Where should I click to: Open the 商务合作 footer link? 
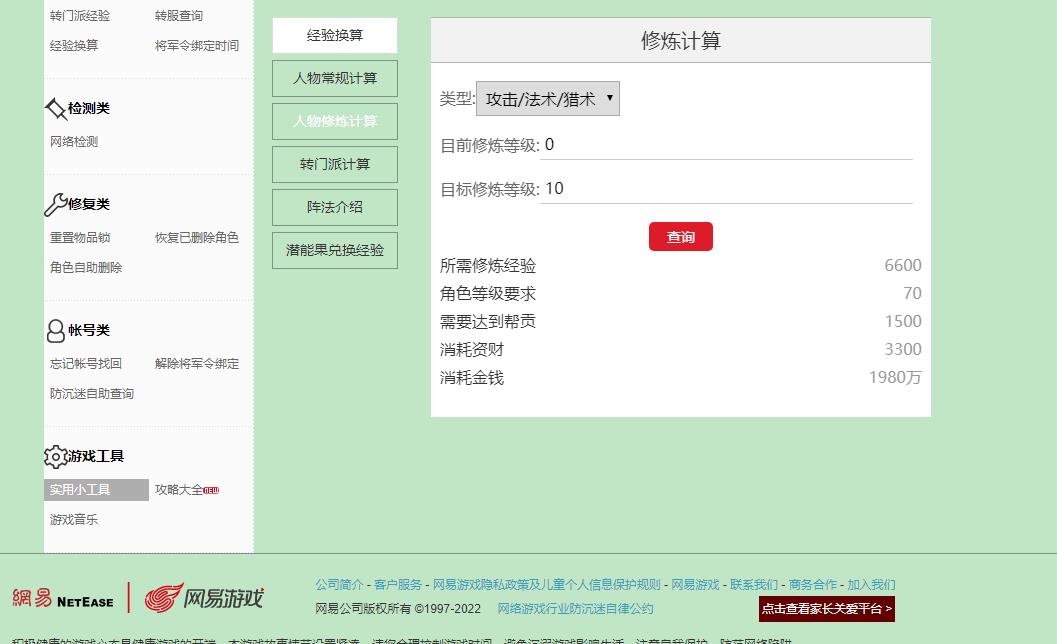coord(813,585)
